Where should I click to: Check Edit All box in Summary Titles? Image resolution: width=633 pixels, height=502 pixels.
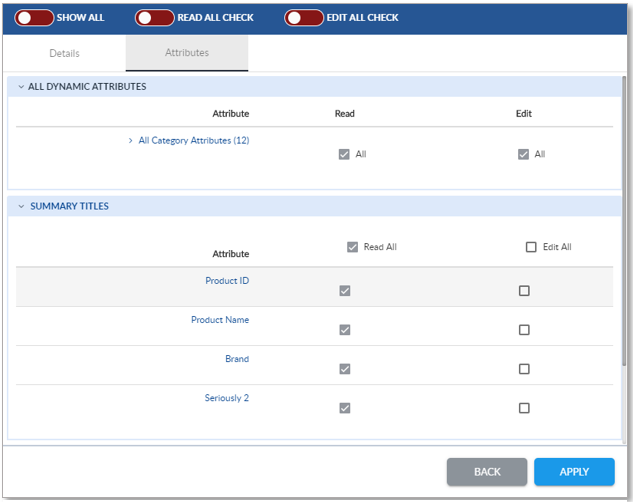(531, 247)
